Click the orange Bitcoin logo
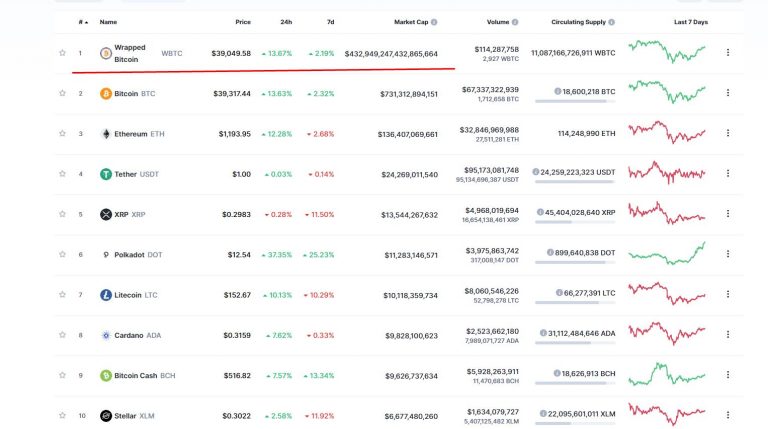This screenshot has width=768, height=429. pos(106,94)
